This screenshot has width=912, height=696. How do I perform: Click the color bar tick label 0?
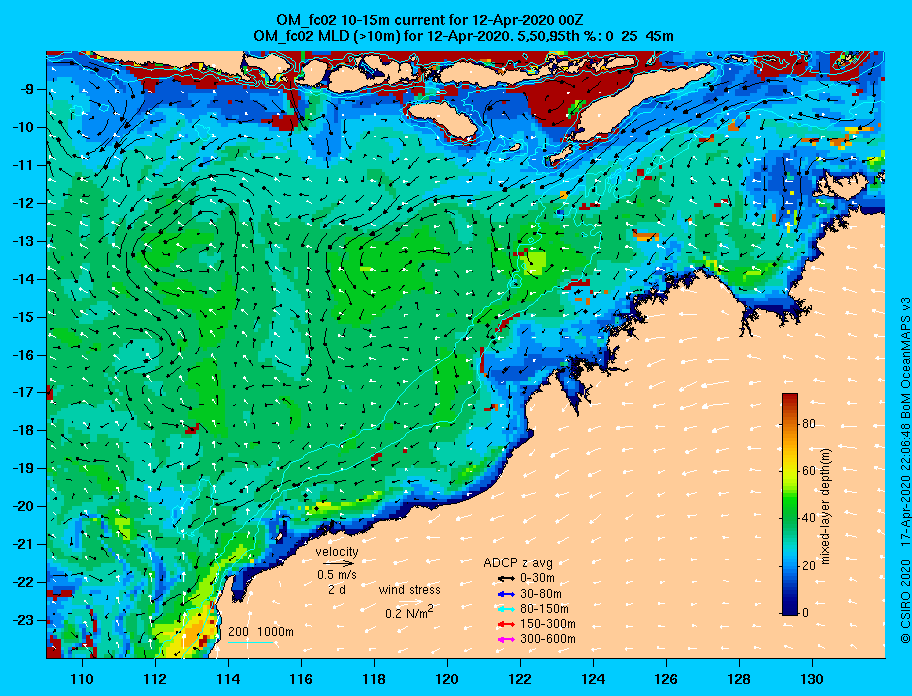coord(806,612)
